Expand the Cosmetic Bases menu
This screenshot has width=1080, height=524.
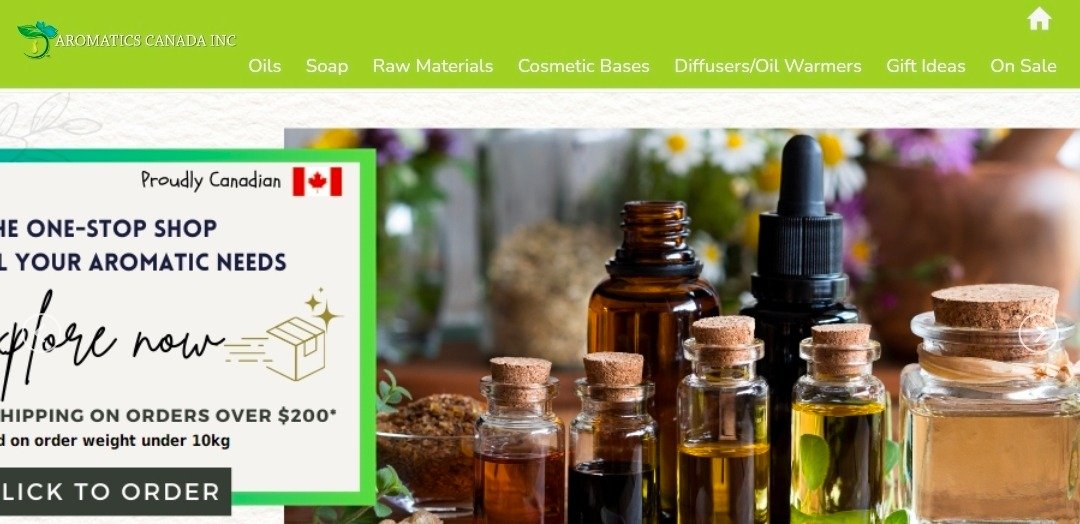tap(583, 66)
